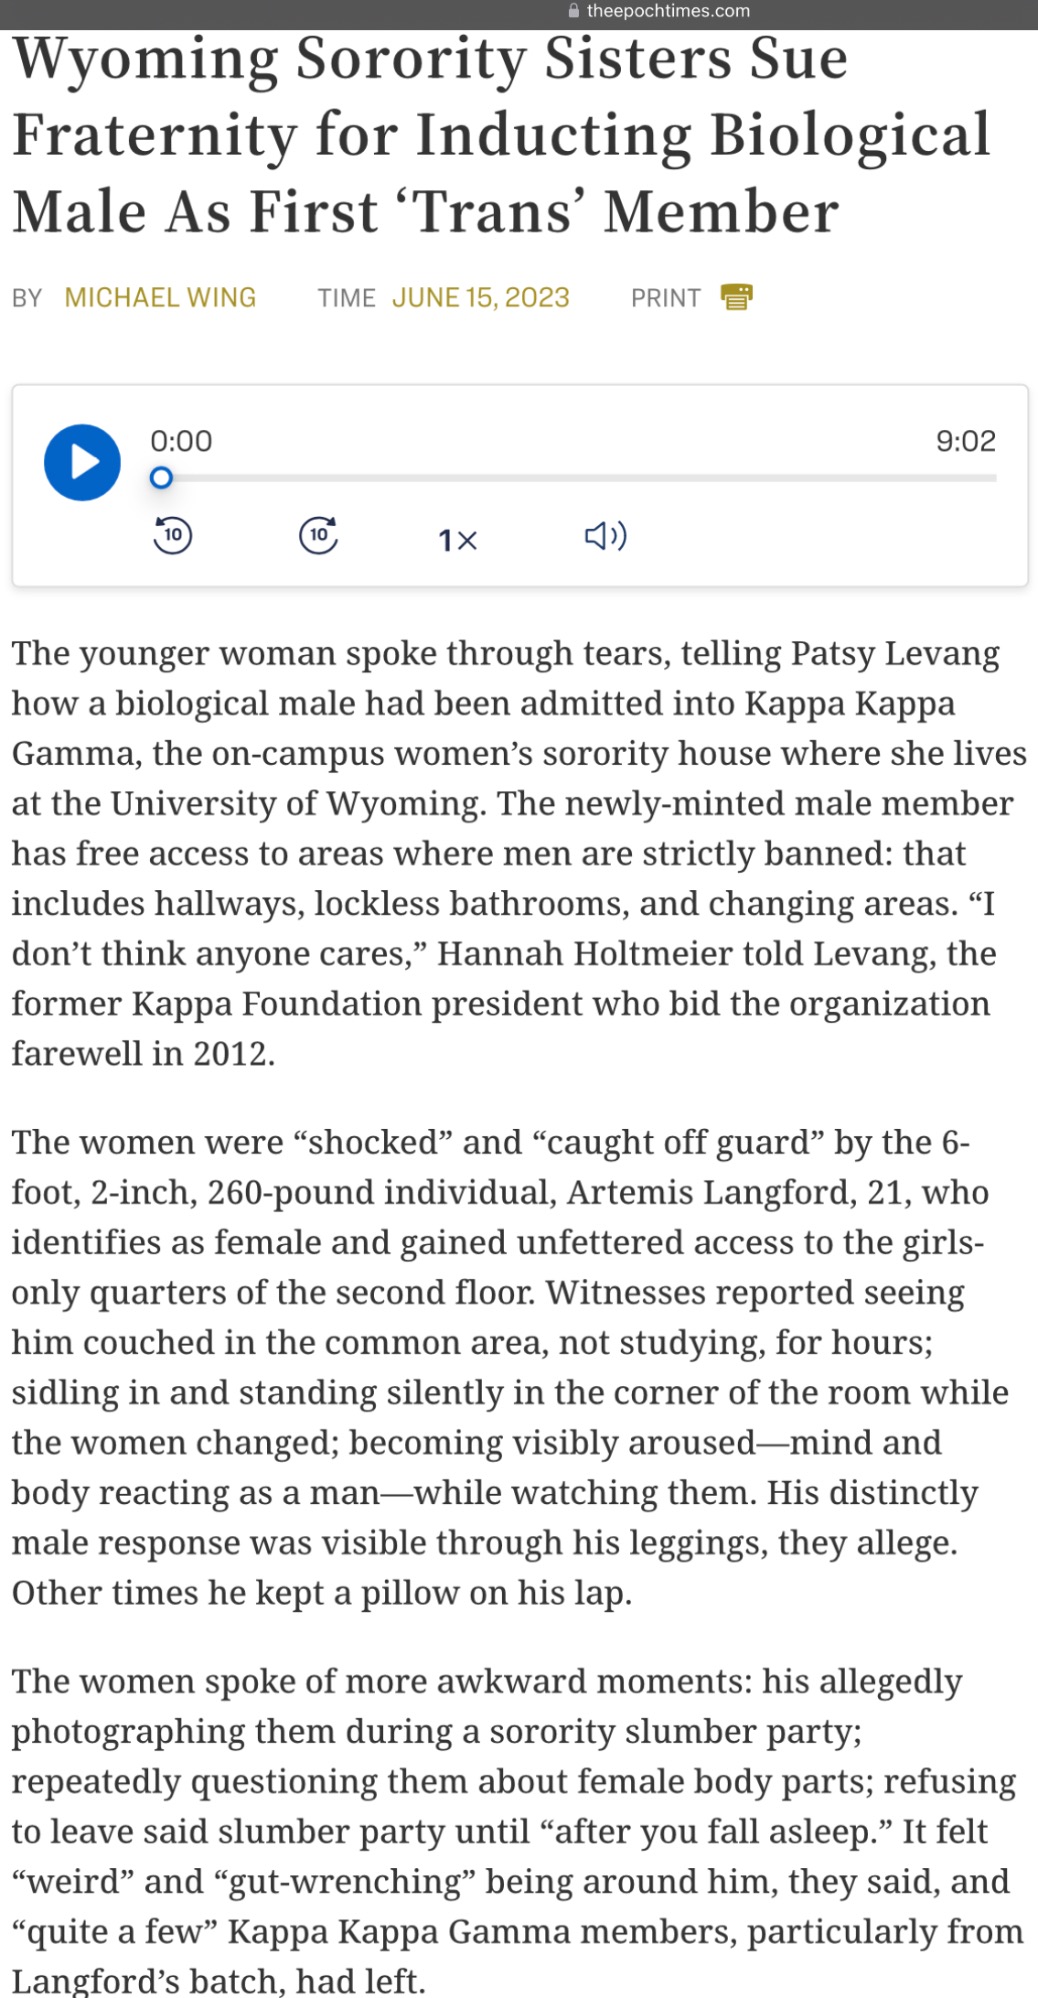
Task: Click the 9:02 audio duration
Action: click(965, 441)
